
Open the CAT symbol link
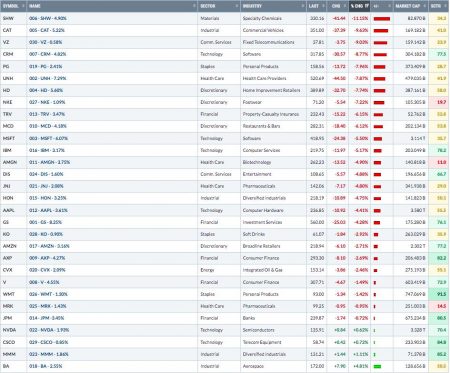7,30
